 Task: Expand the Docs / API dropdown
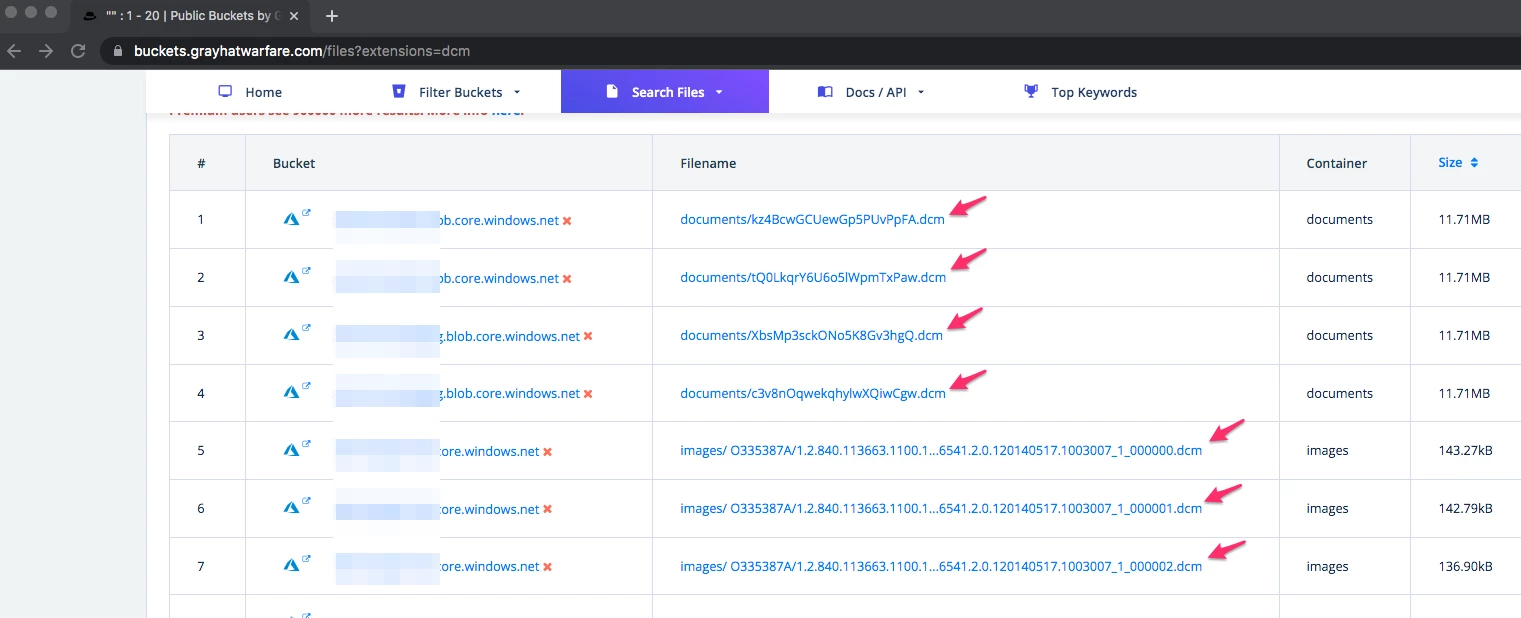click(x=871, y=92)
